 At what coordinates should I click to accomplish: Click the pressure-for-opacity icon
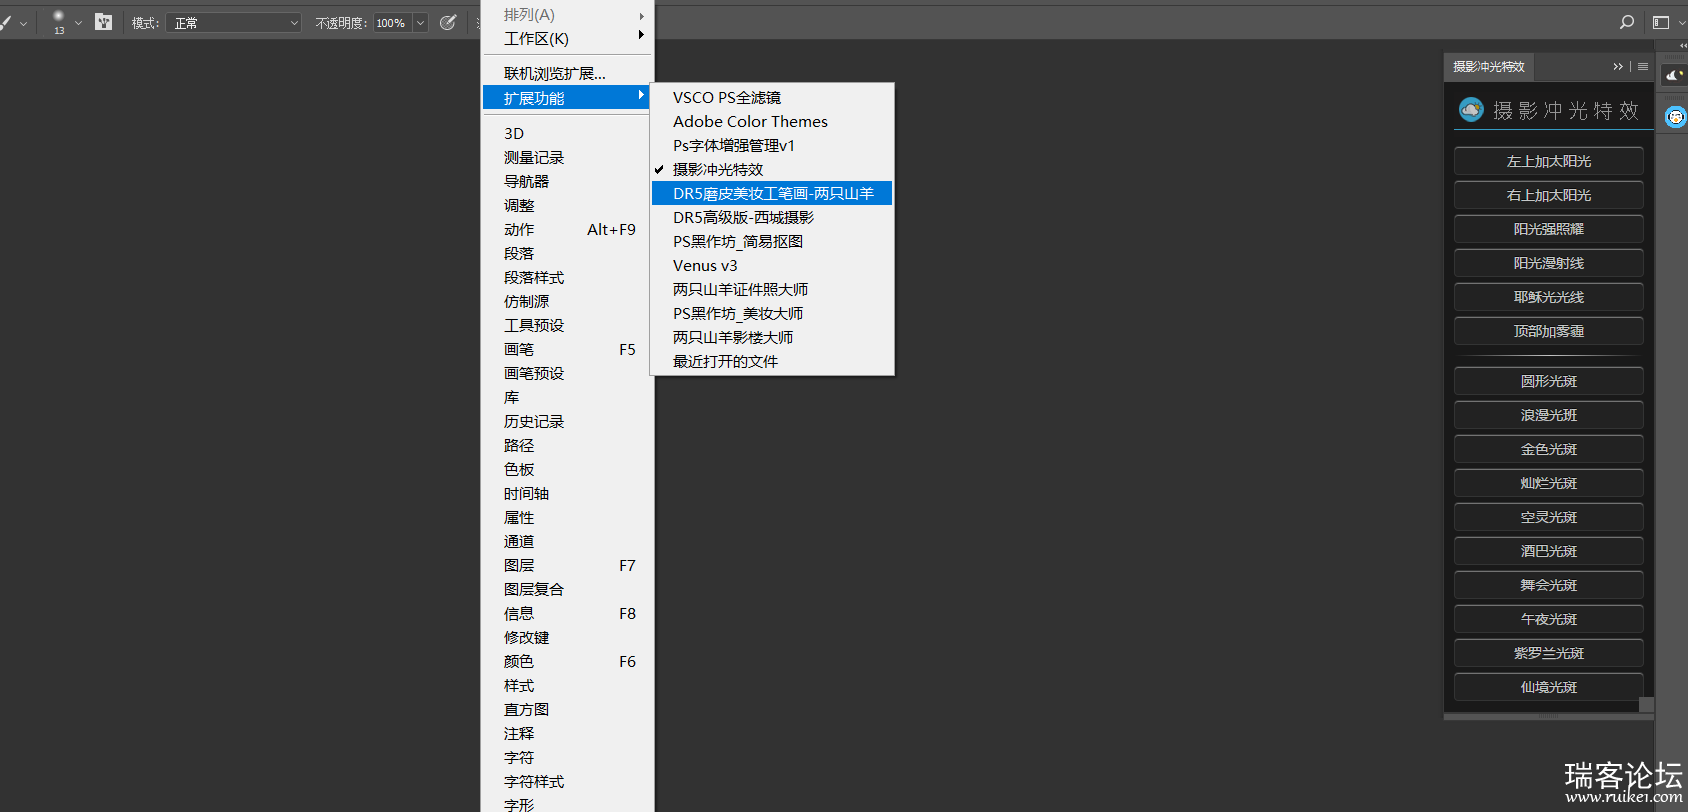(448, 22)
